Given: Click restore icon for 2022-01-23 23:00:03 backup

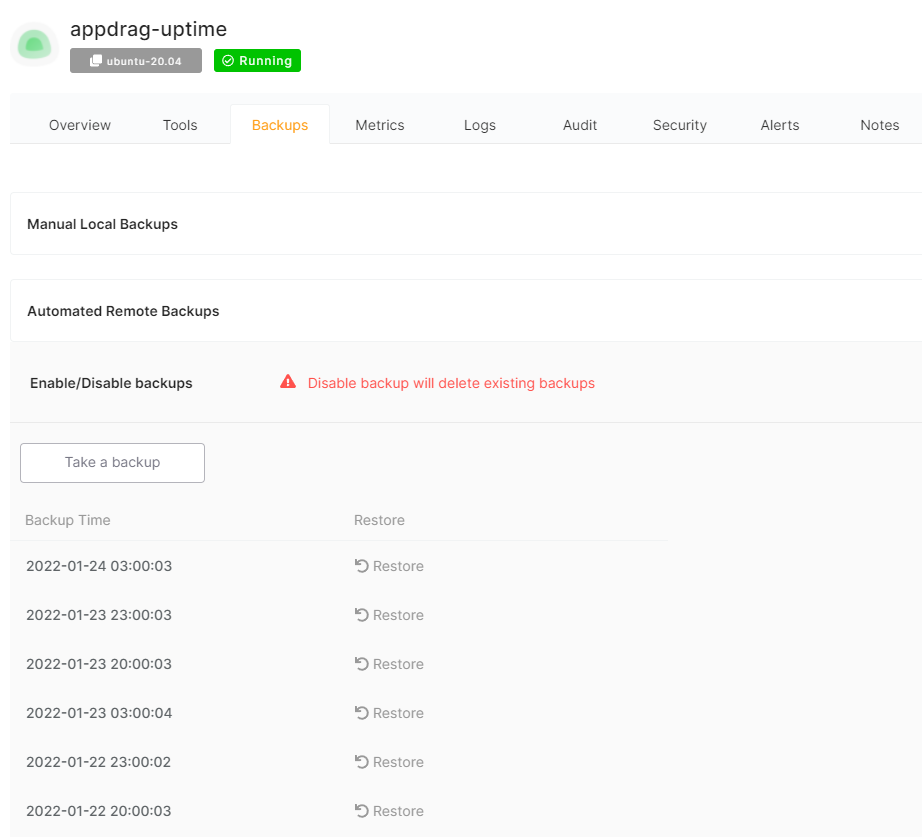Looking at the screenshot, I should click(362, 615).
